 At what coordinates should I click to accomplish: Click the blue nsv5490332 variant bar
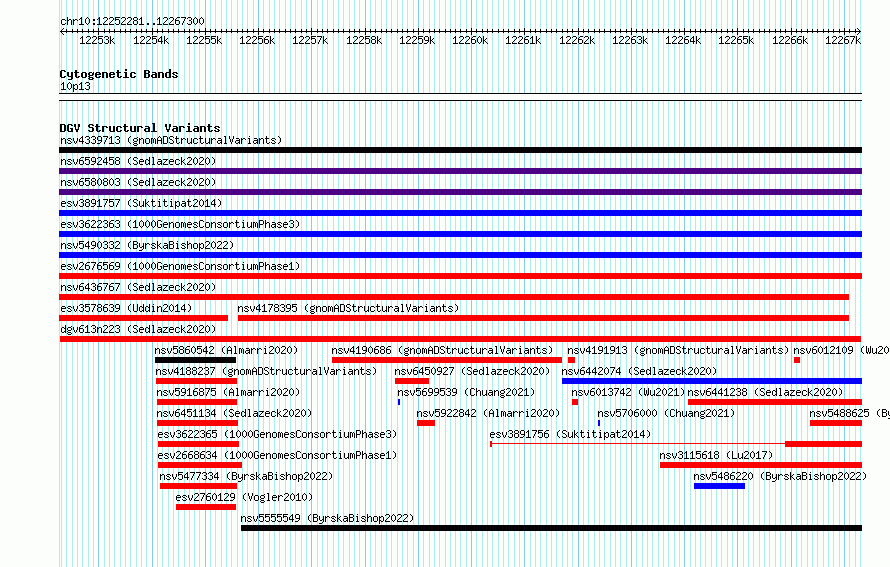[x=460, y=255]
